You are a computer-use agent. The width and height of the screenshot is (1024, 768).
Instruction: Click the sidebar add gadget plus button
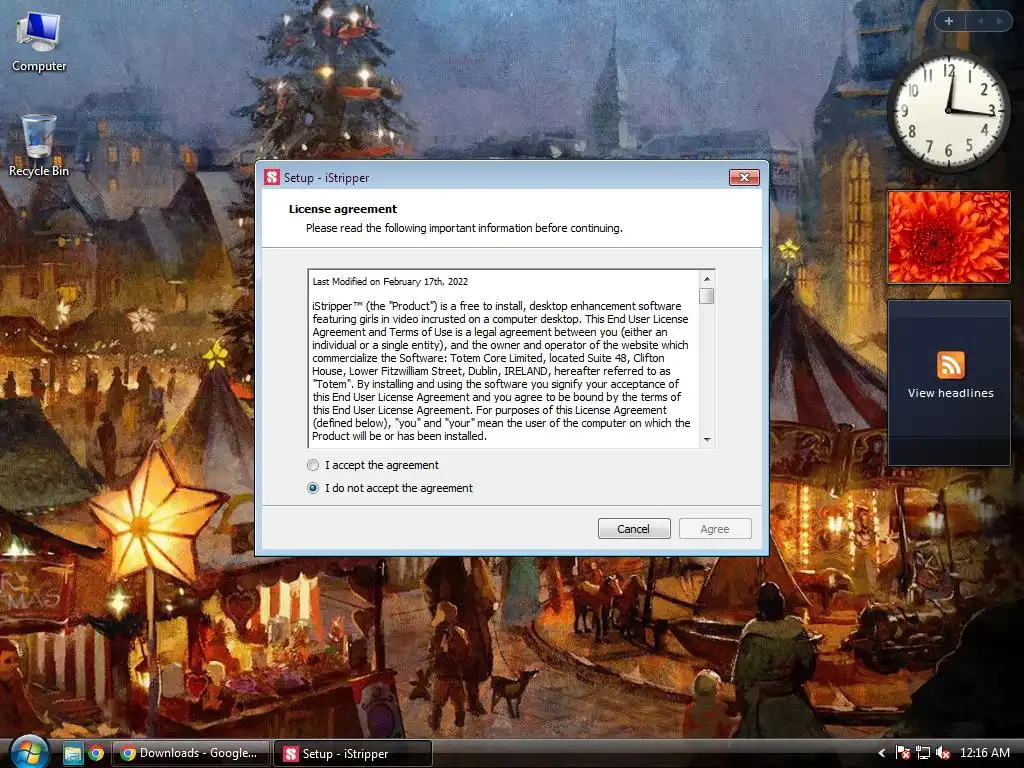tap(949, 21)
